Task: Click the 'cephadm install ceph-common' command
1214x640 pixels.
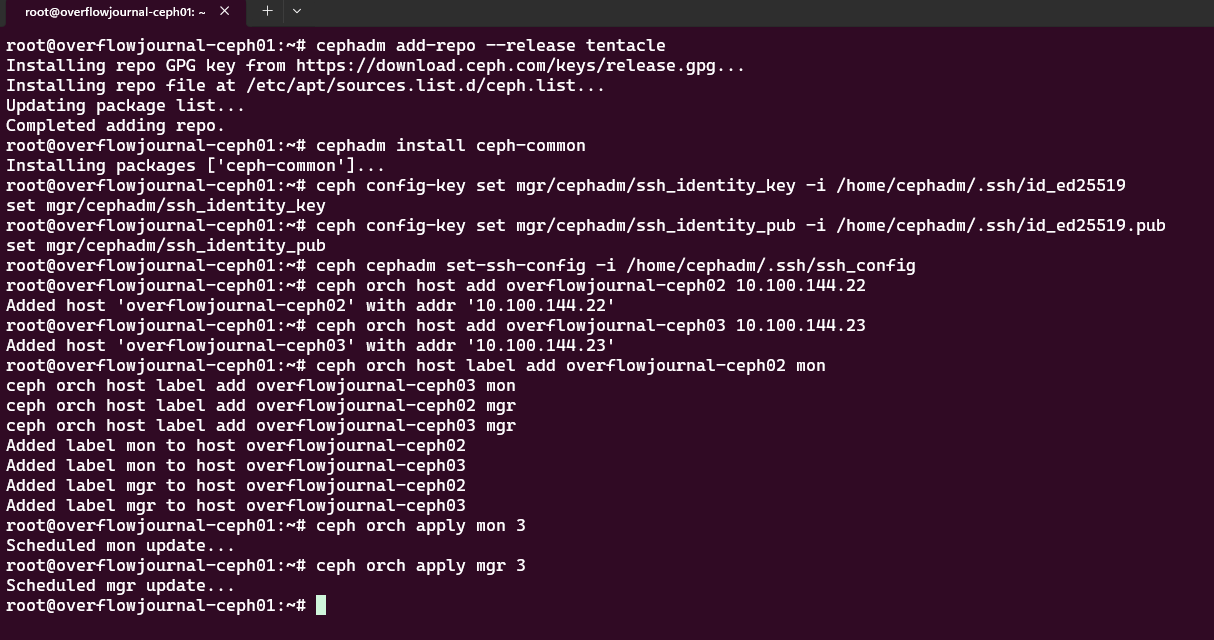Action: pos(450,146)
